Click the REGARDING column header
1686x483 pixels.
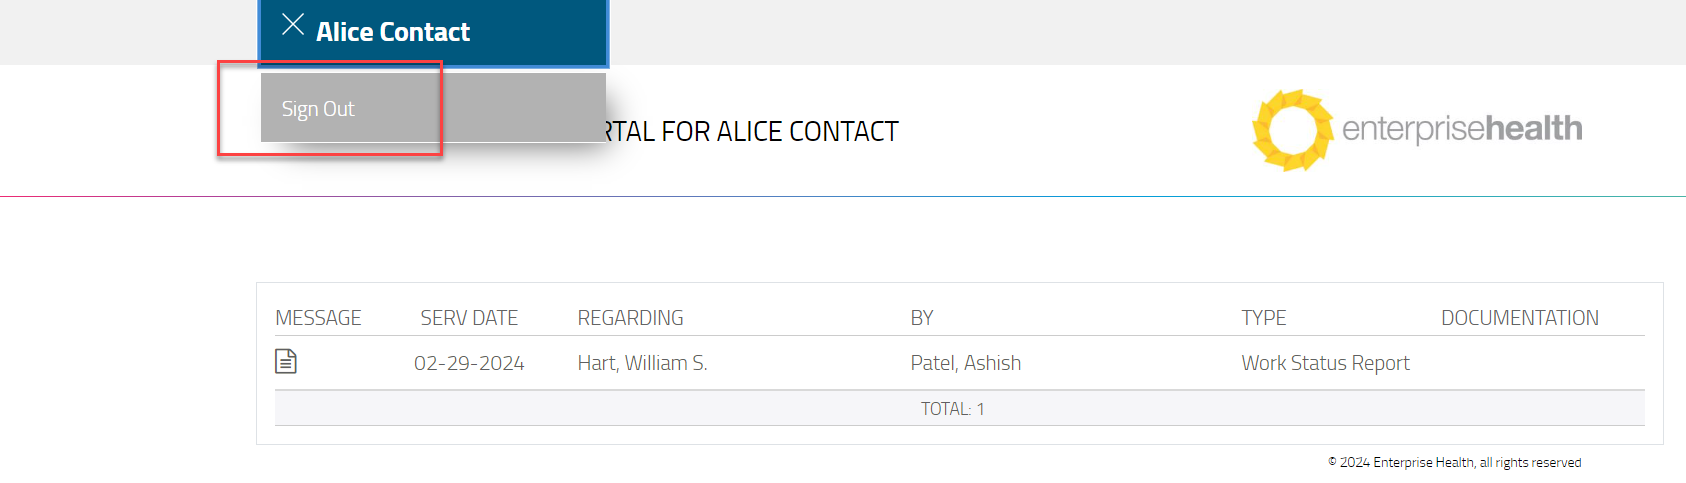630,318
